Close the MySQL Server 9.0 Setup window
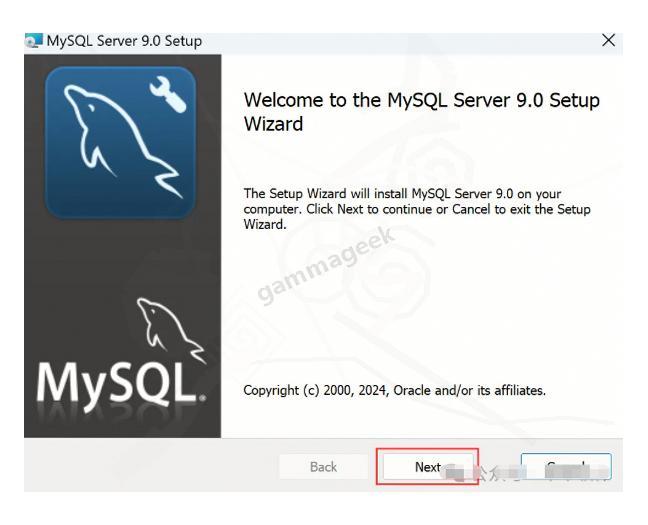648x525 pixels. point(608,41)
